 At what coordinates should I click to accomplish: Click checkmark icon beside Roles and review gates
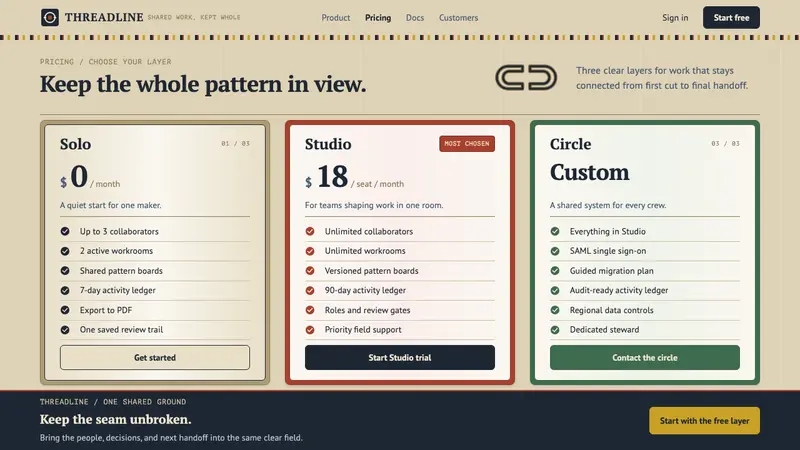pos(310,310)
